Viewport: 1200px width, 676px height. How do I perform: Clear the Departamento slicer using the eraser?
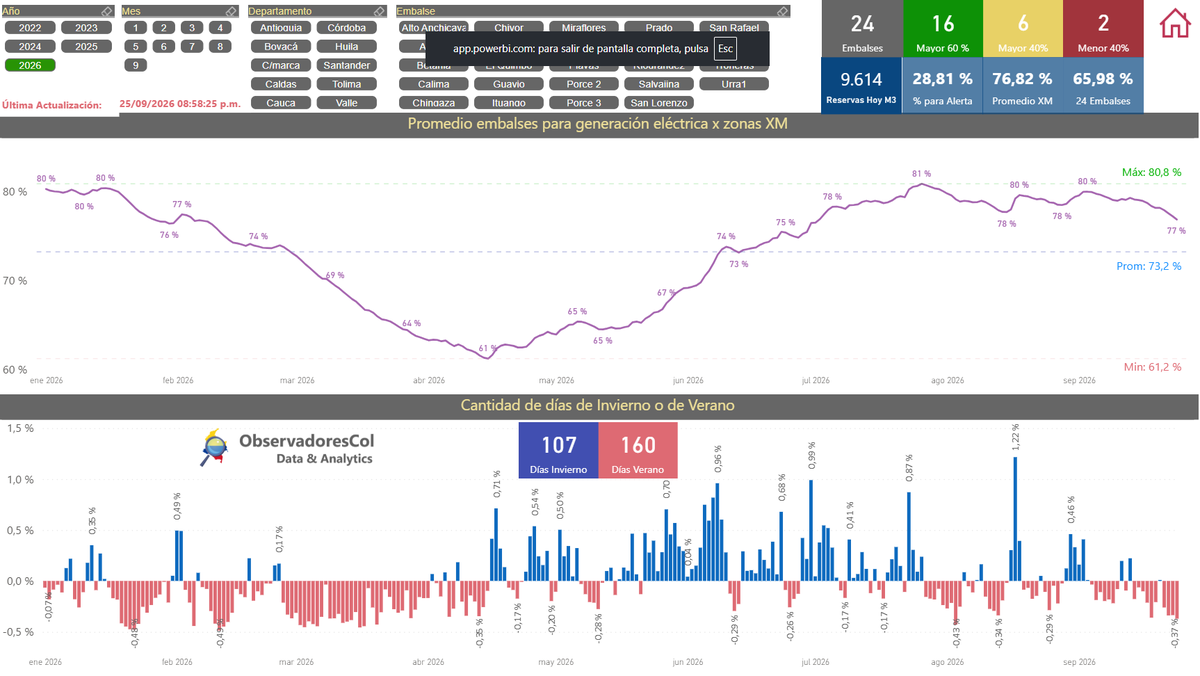point(378,11)
